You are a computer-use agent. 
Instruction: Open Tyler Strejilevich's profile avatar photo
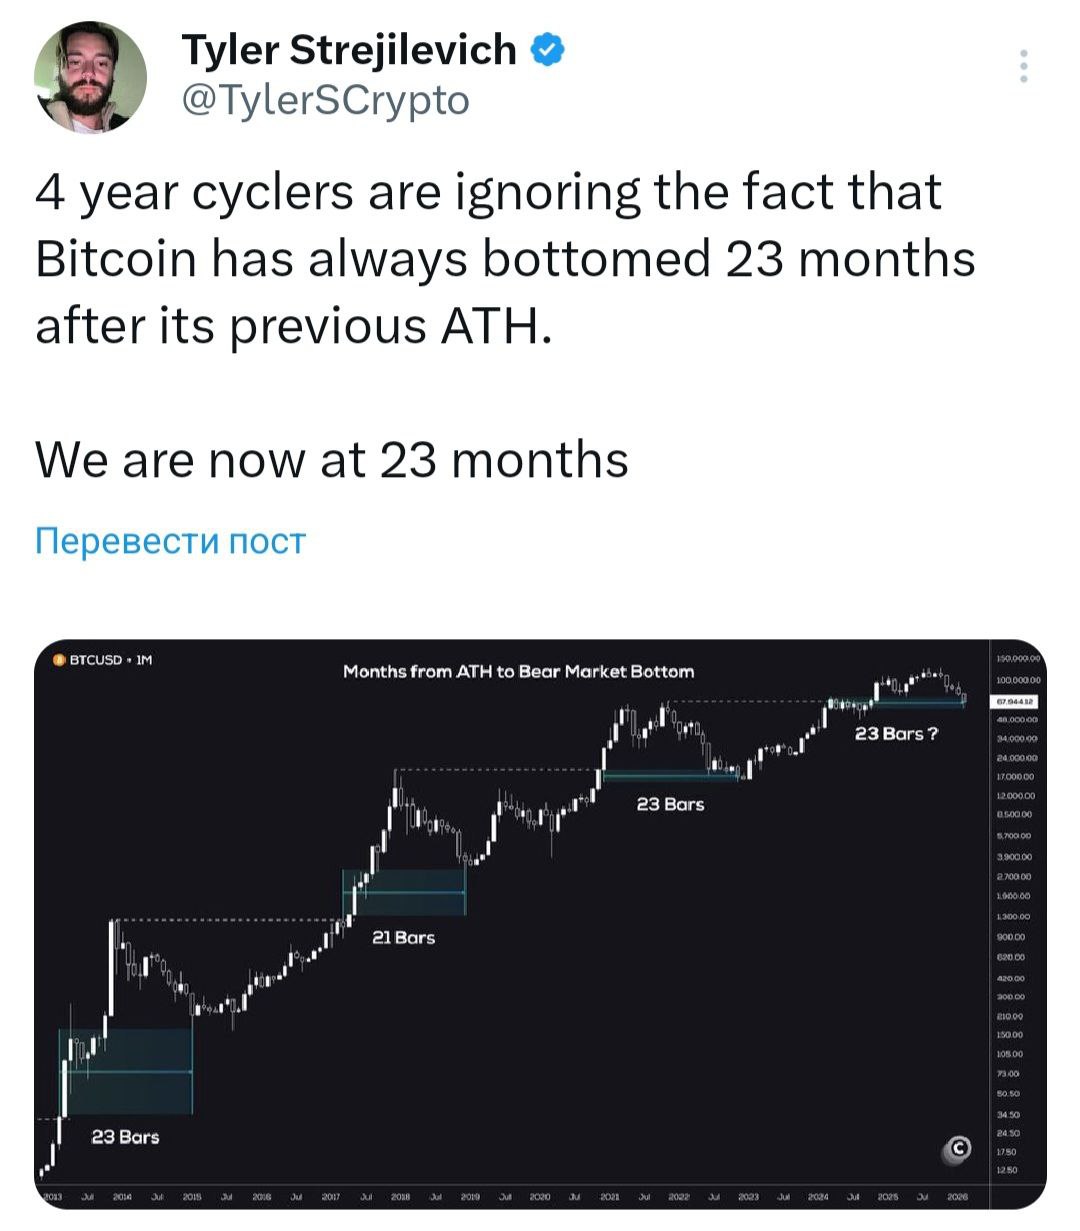click(x=90, y=77)
